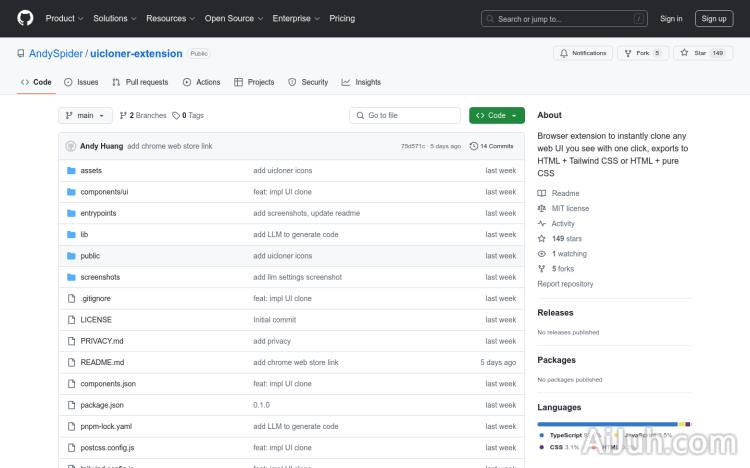Screen dimensions: 750x468
Task: Expand the Open Source menu
Action: (233, 18)
